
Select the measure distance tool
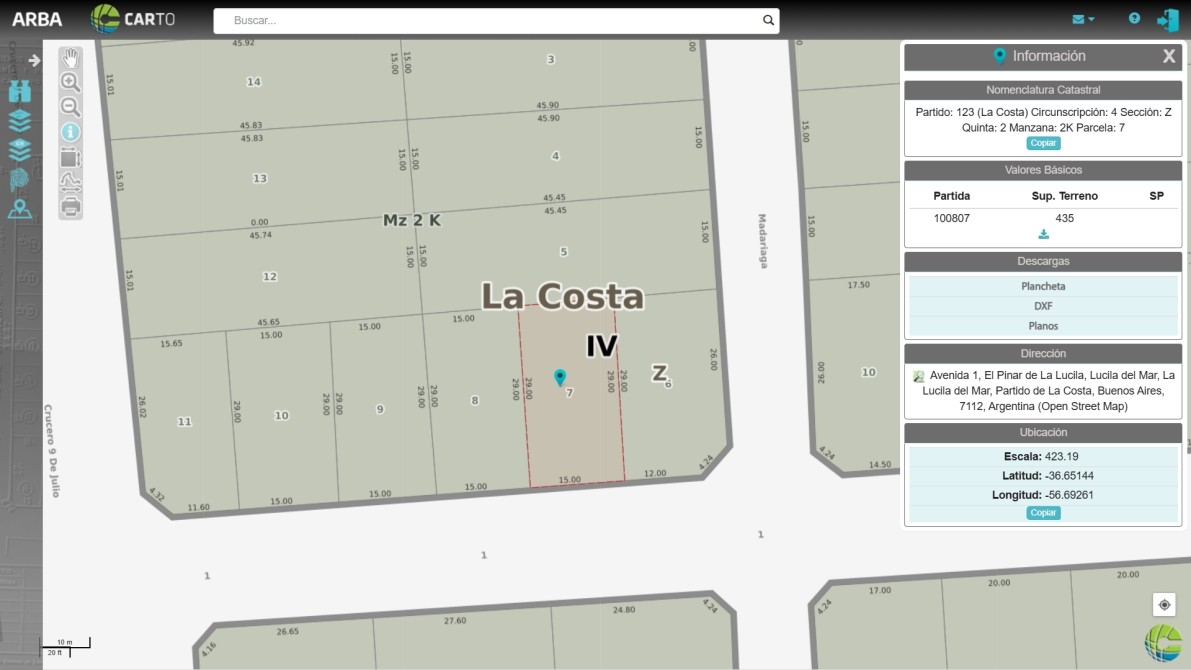pos(70,182)
